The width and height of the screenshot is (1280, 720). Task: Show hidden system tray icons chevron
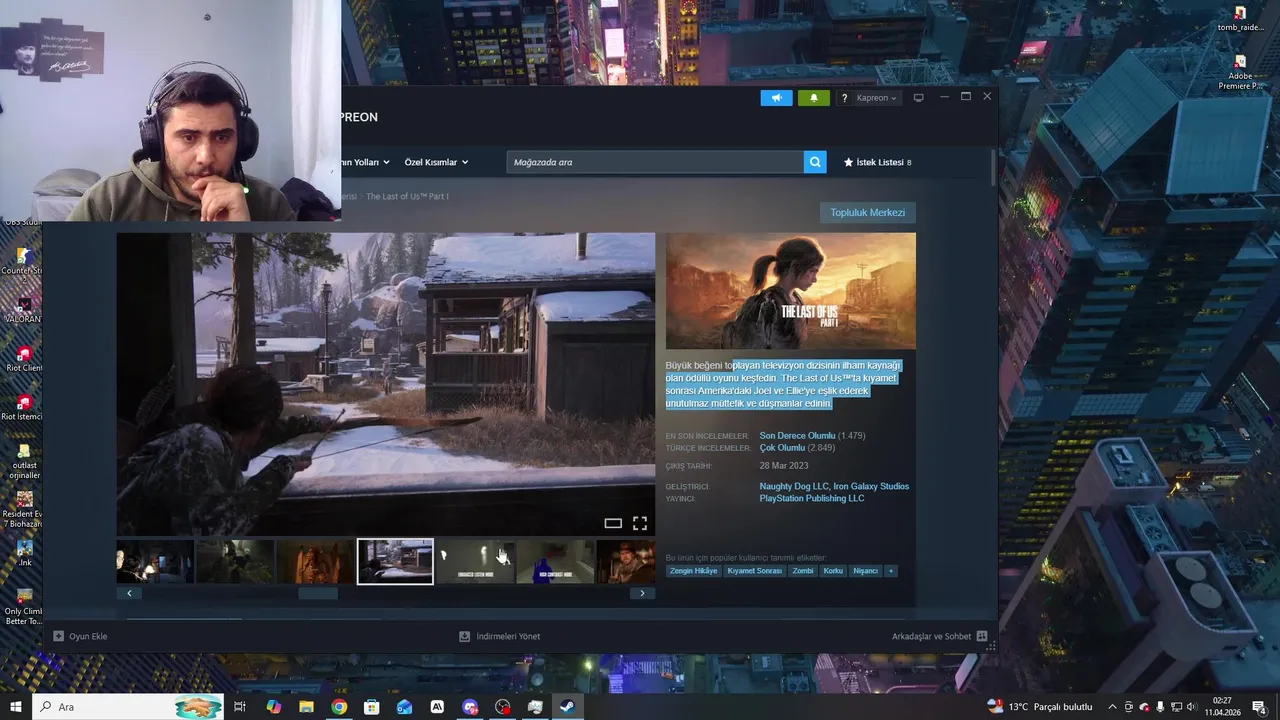click(x=1114, y=707)
